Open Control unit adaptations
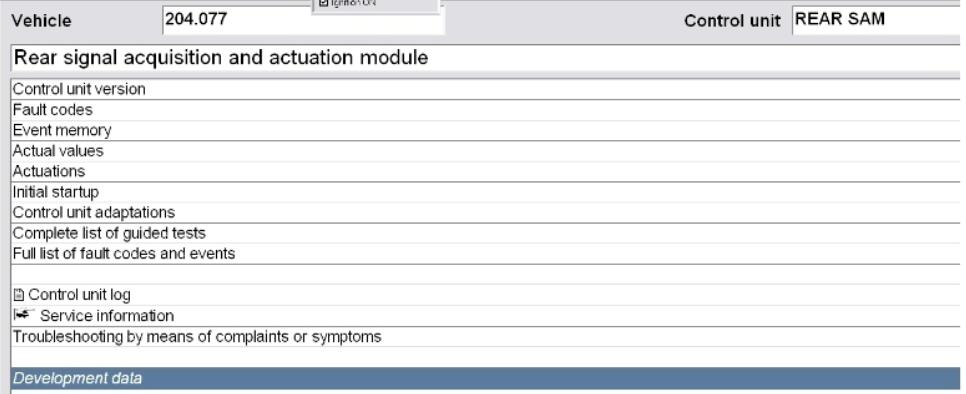This screenshot has height=394, width=966. (x=485, y=212)
